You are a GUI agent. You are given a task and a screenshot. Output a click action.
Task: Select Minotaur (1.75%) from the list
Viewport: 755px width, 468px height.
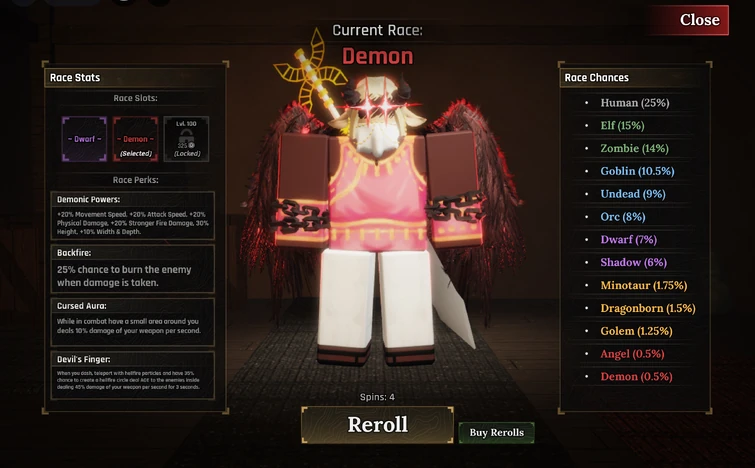point(643,286)
